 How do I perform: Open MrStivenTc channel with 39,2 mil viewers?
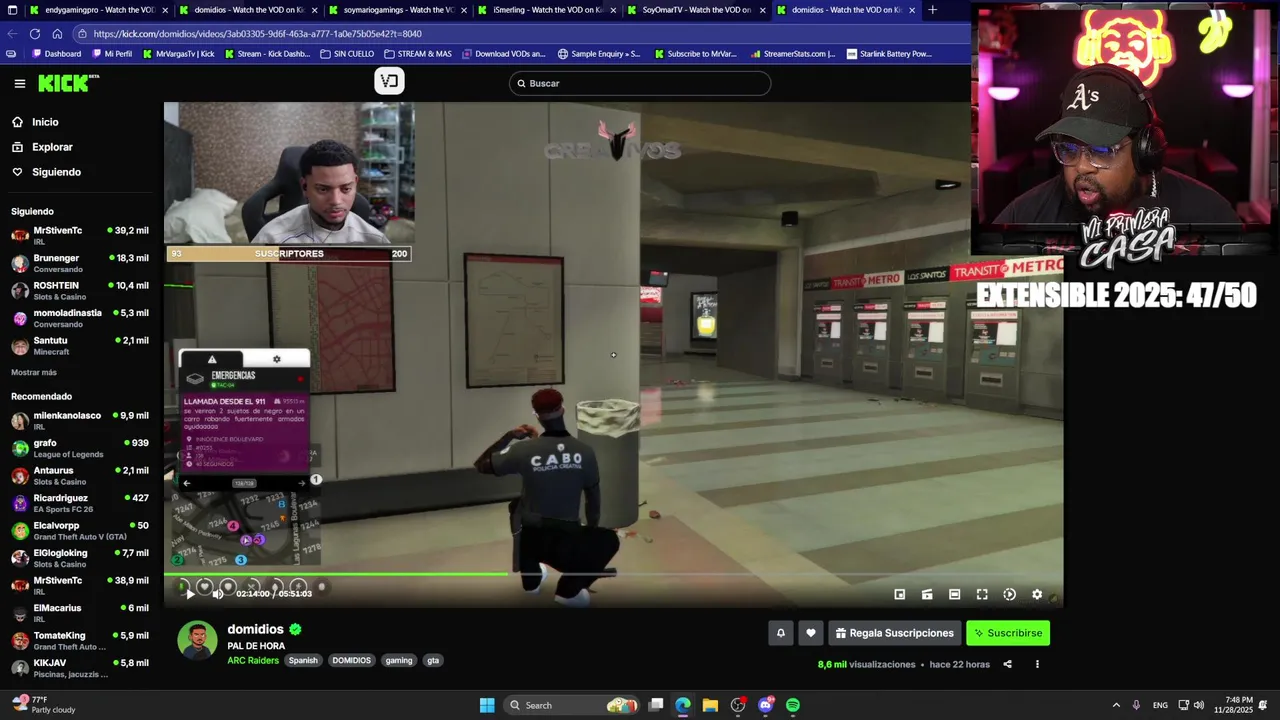point(80,235)
